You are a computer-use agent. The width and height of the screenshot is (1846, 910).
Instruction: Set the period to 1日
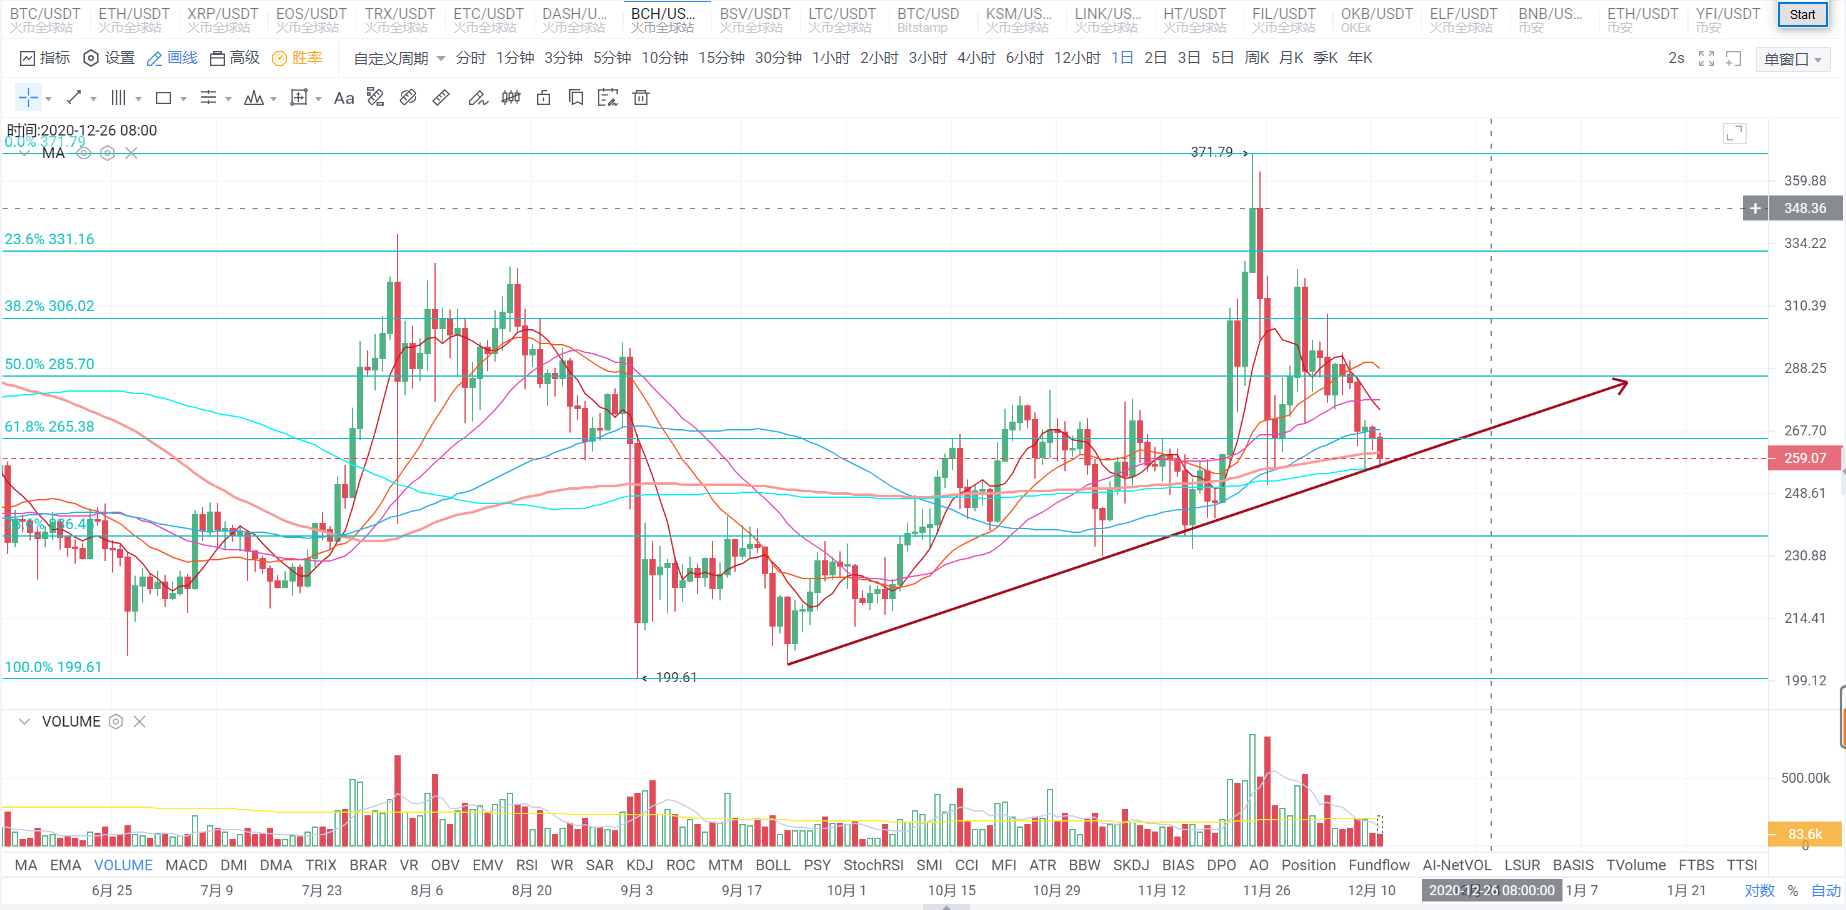[1122, 58]
